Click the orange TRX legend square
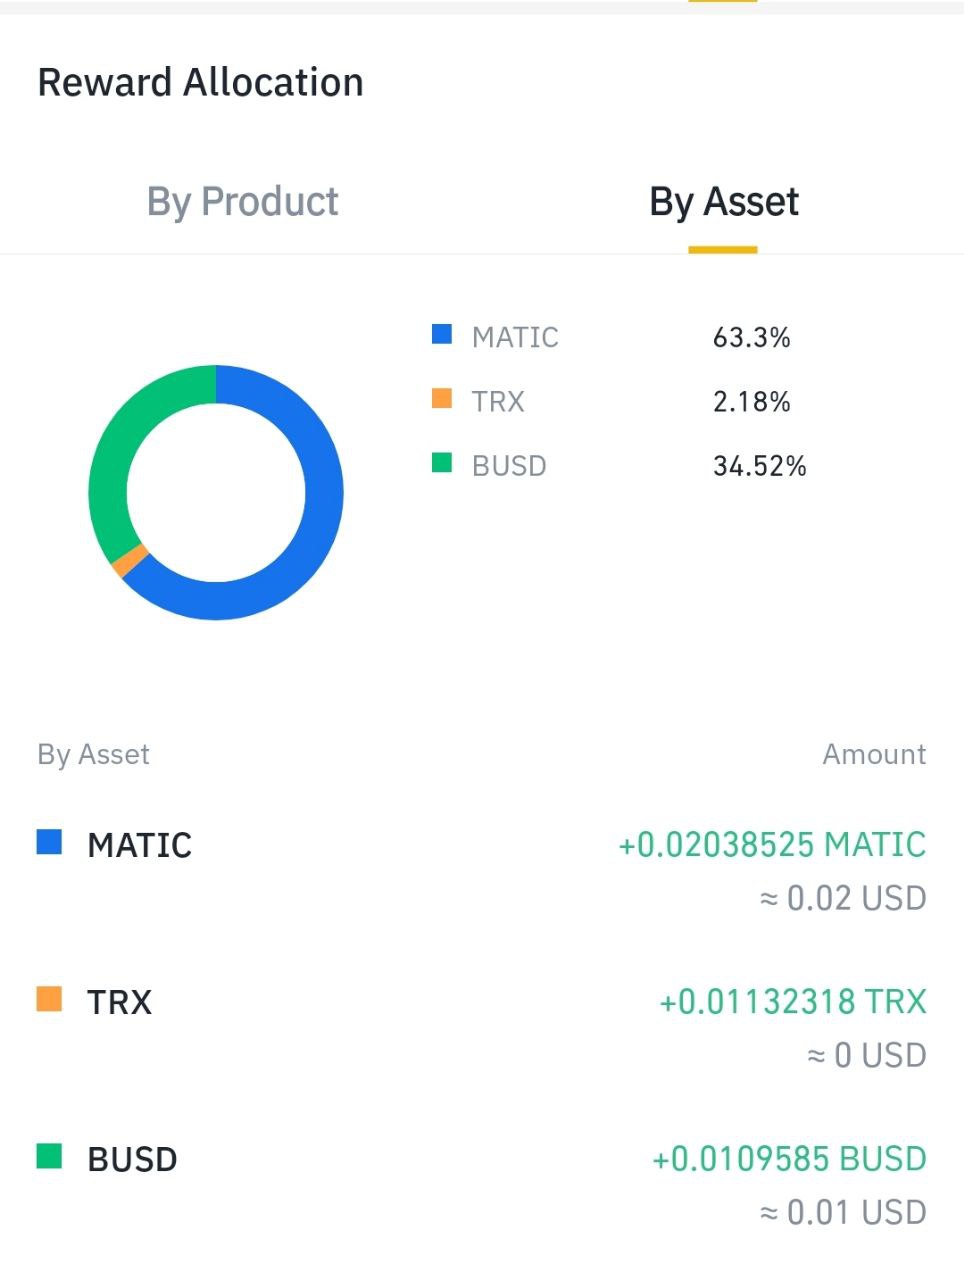 click(442, 398)
